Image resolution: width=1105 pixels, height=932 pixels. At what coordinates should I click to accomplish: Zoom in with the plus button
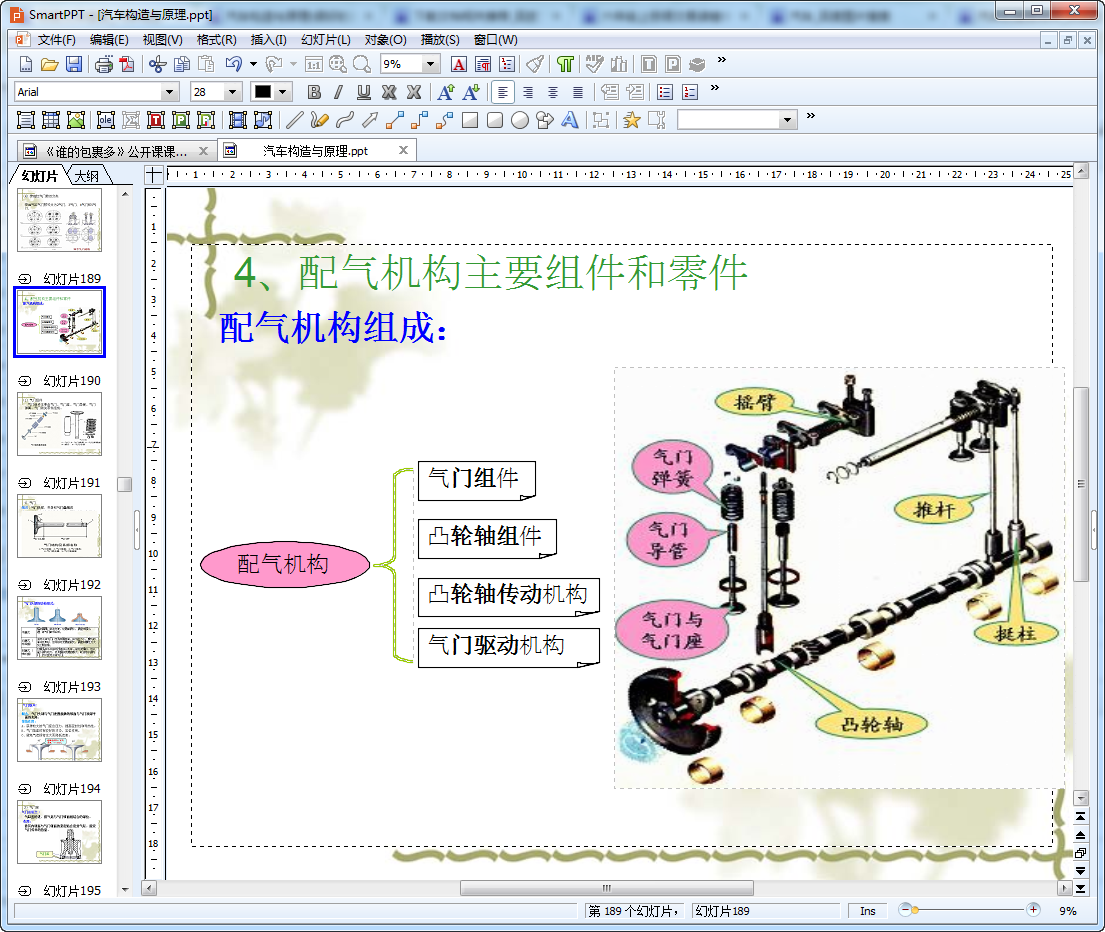coord(1033,910)
